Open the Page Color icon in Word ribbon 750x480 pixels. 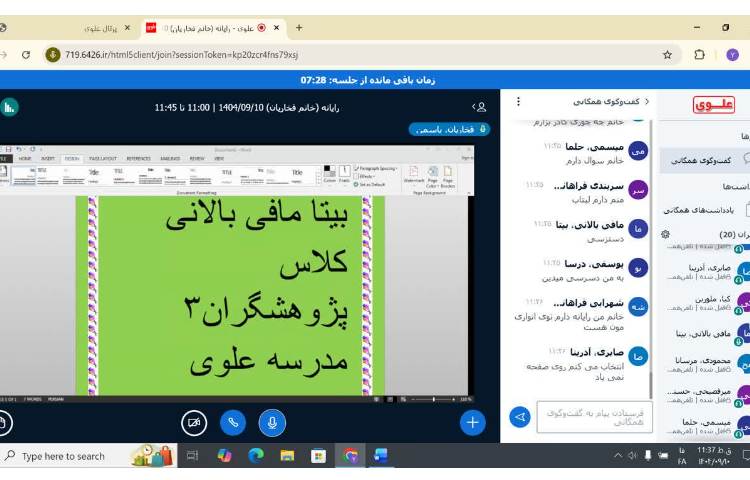(433, 177)
